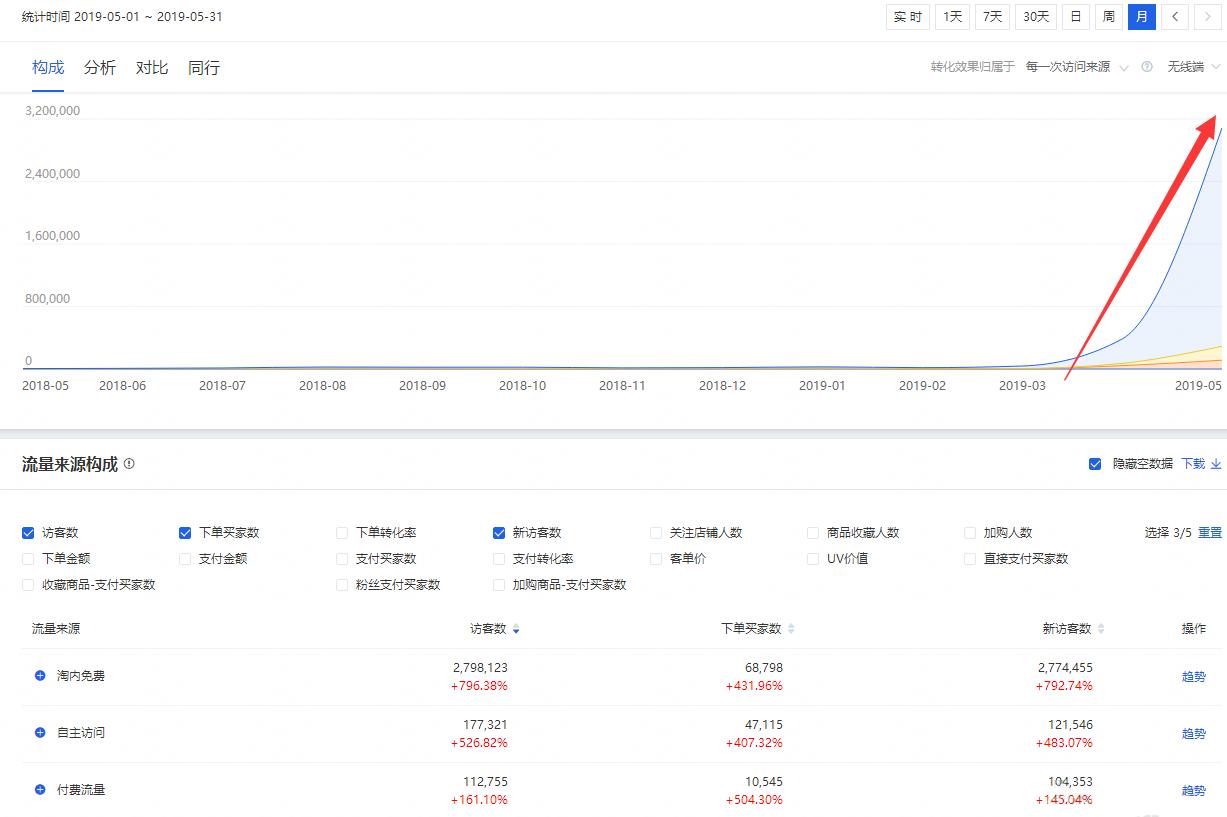
Task: Uncheck the 访客数 checkbox
Action: click(x=28, y=533)
